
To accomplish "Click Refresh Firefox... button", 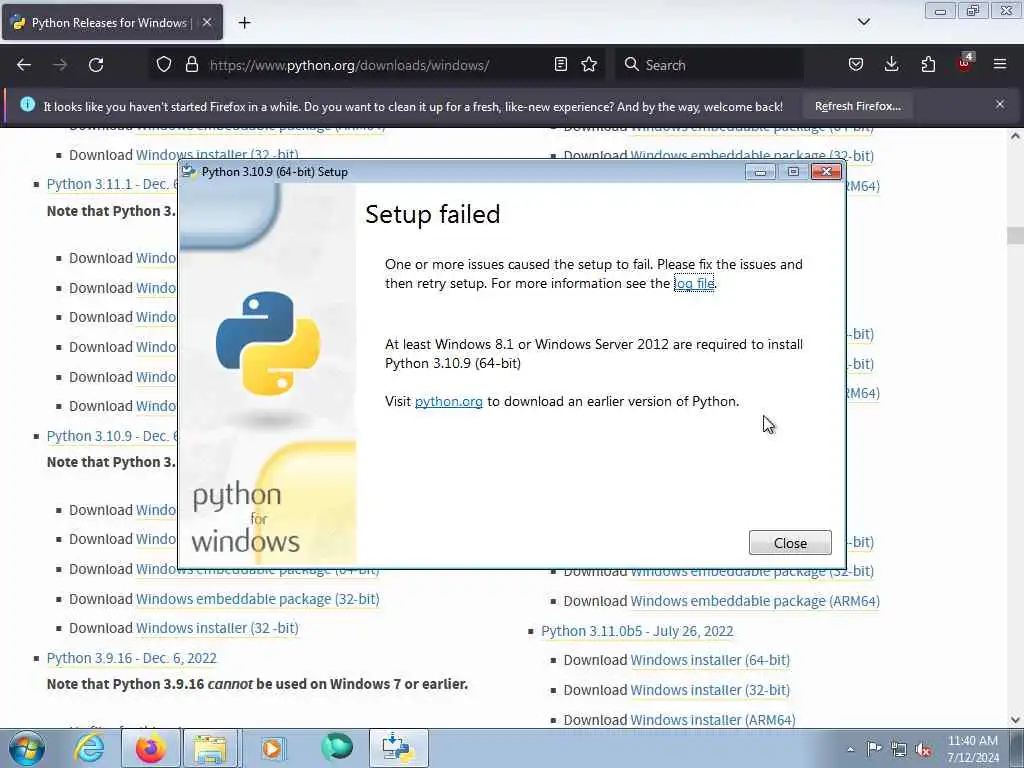I will pos(857,106).
